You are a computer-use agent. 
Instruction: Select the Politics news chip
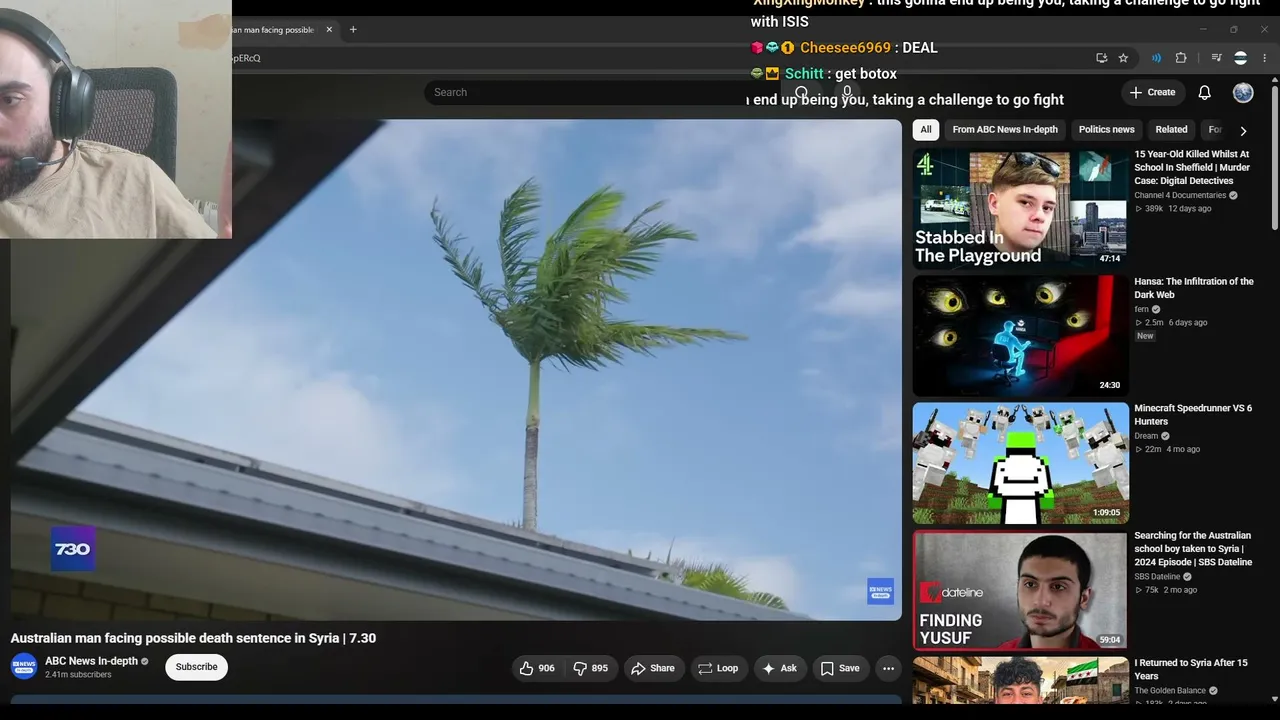(1107, 129)
